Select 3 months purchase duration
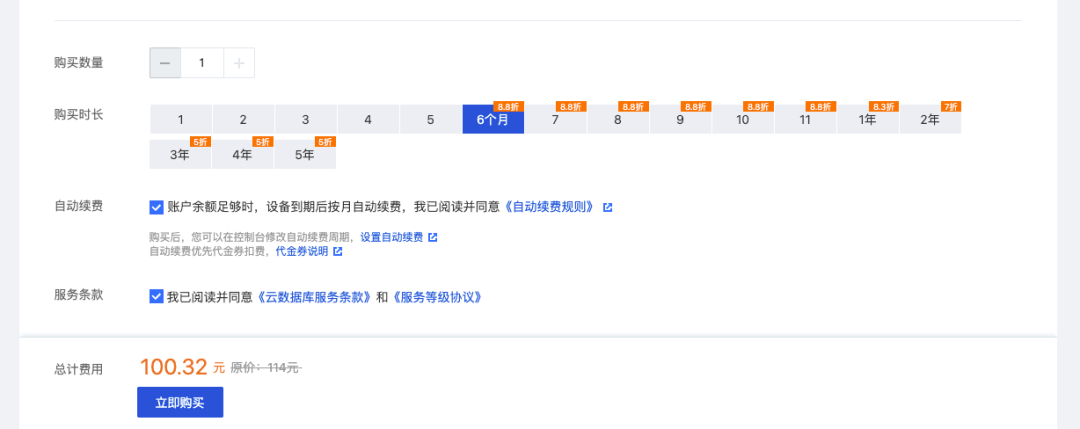Viewport: 1080px width, 429px height. pos(306,119)
